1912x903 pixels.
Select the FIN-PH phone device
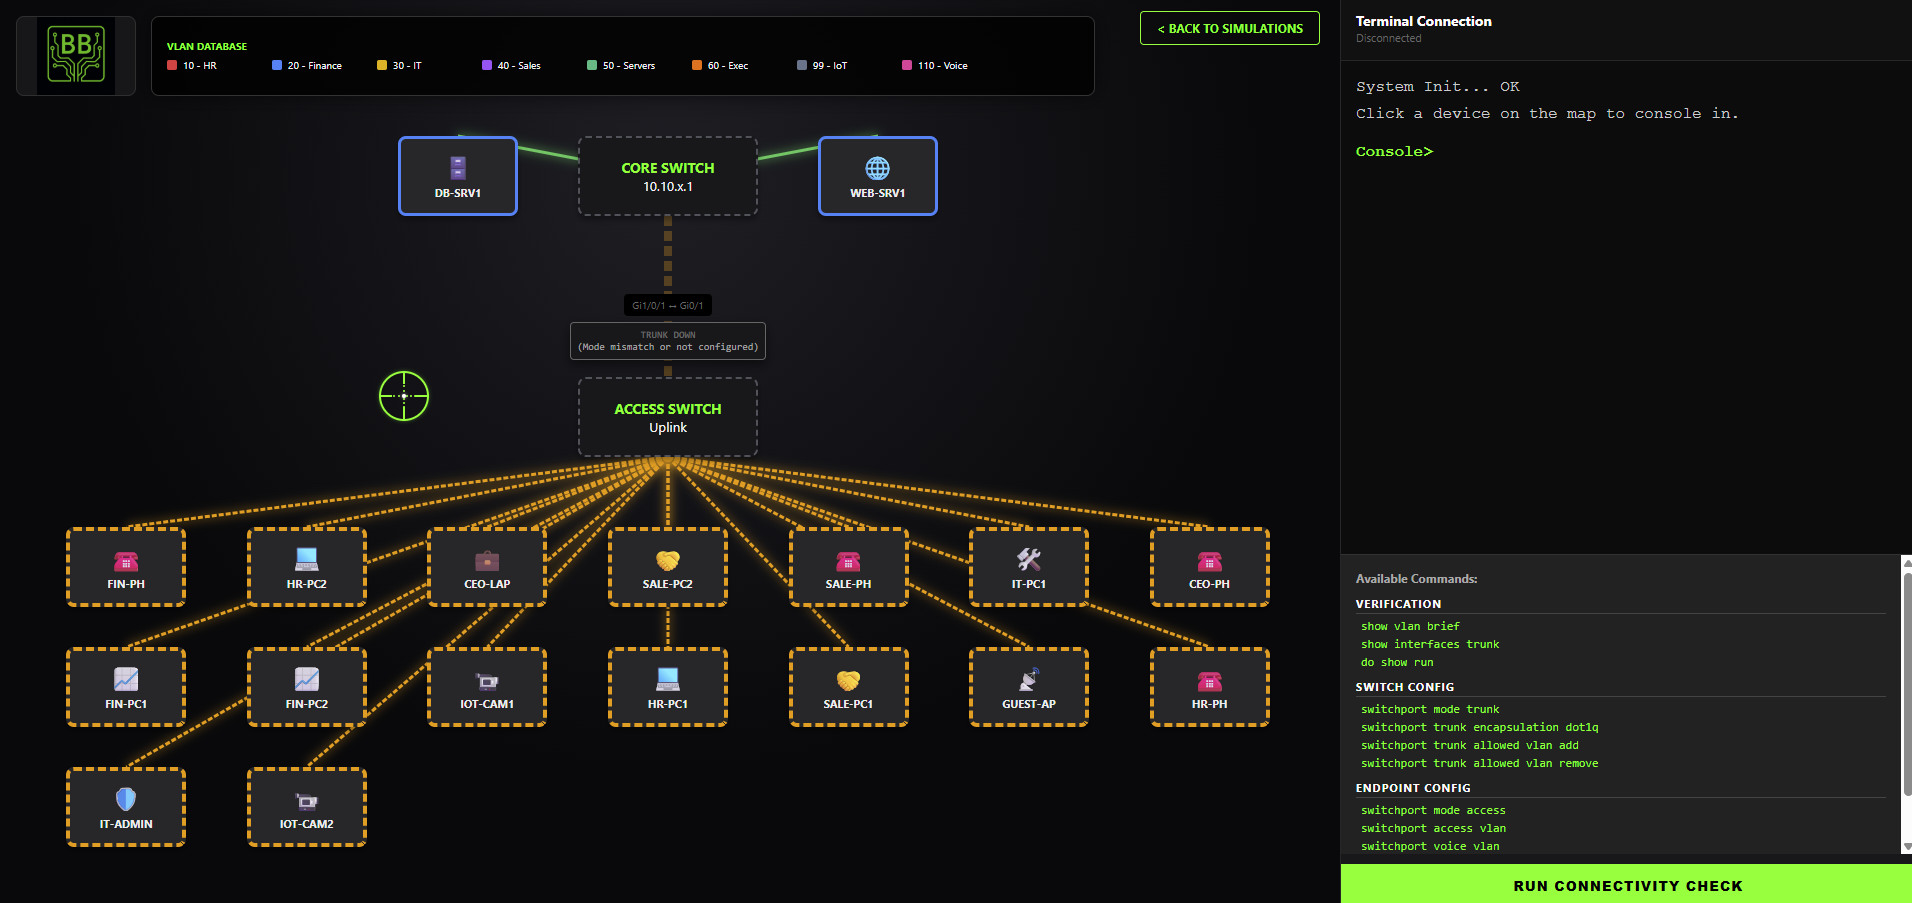tap(125, 567)
